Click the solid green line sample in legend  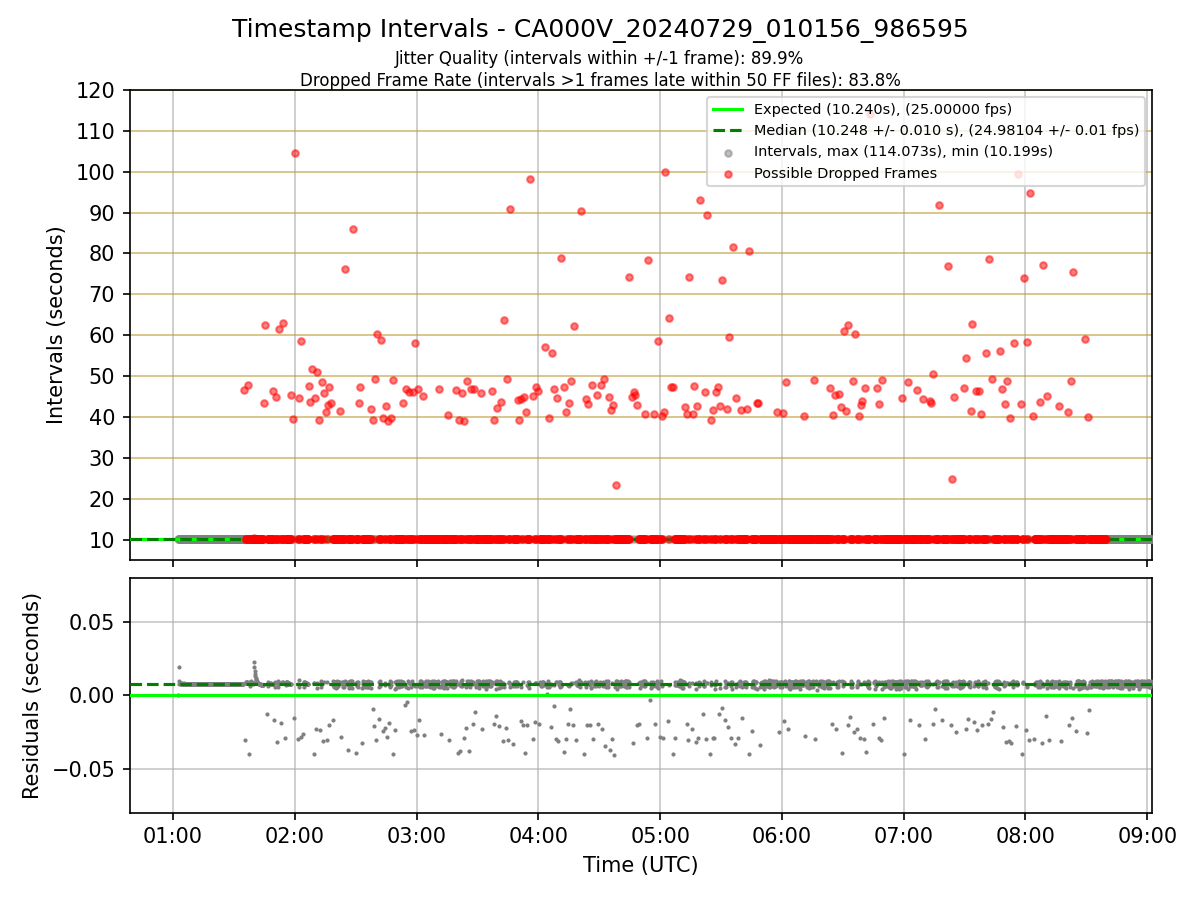[727, 109]
